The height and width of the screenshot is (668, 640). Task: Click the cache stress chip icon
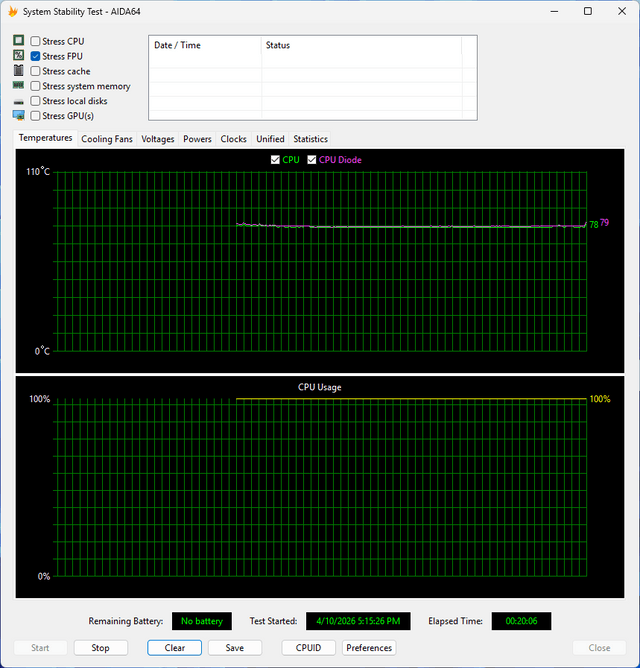click(x=18, y=70)
